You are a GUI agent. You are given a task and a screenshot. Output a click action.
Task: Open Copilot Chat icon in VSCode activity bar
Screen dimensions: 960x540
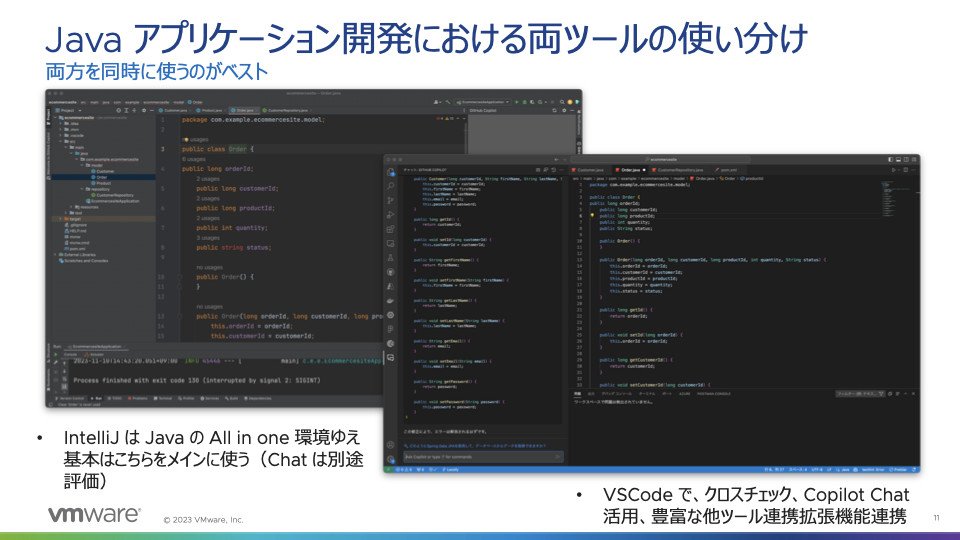pyautogui.click(x=391, y=358)
